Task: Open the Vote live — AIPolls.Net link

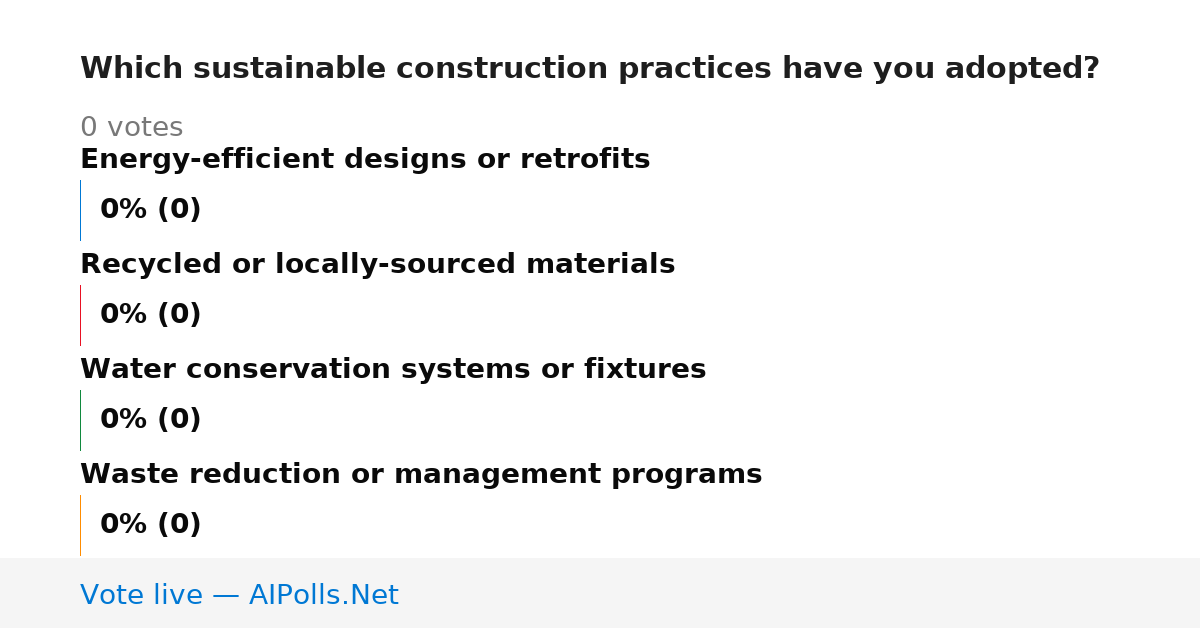Action: point(239,595)
